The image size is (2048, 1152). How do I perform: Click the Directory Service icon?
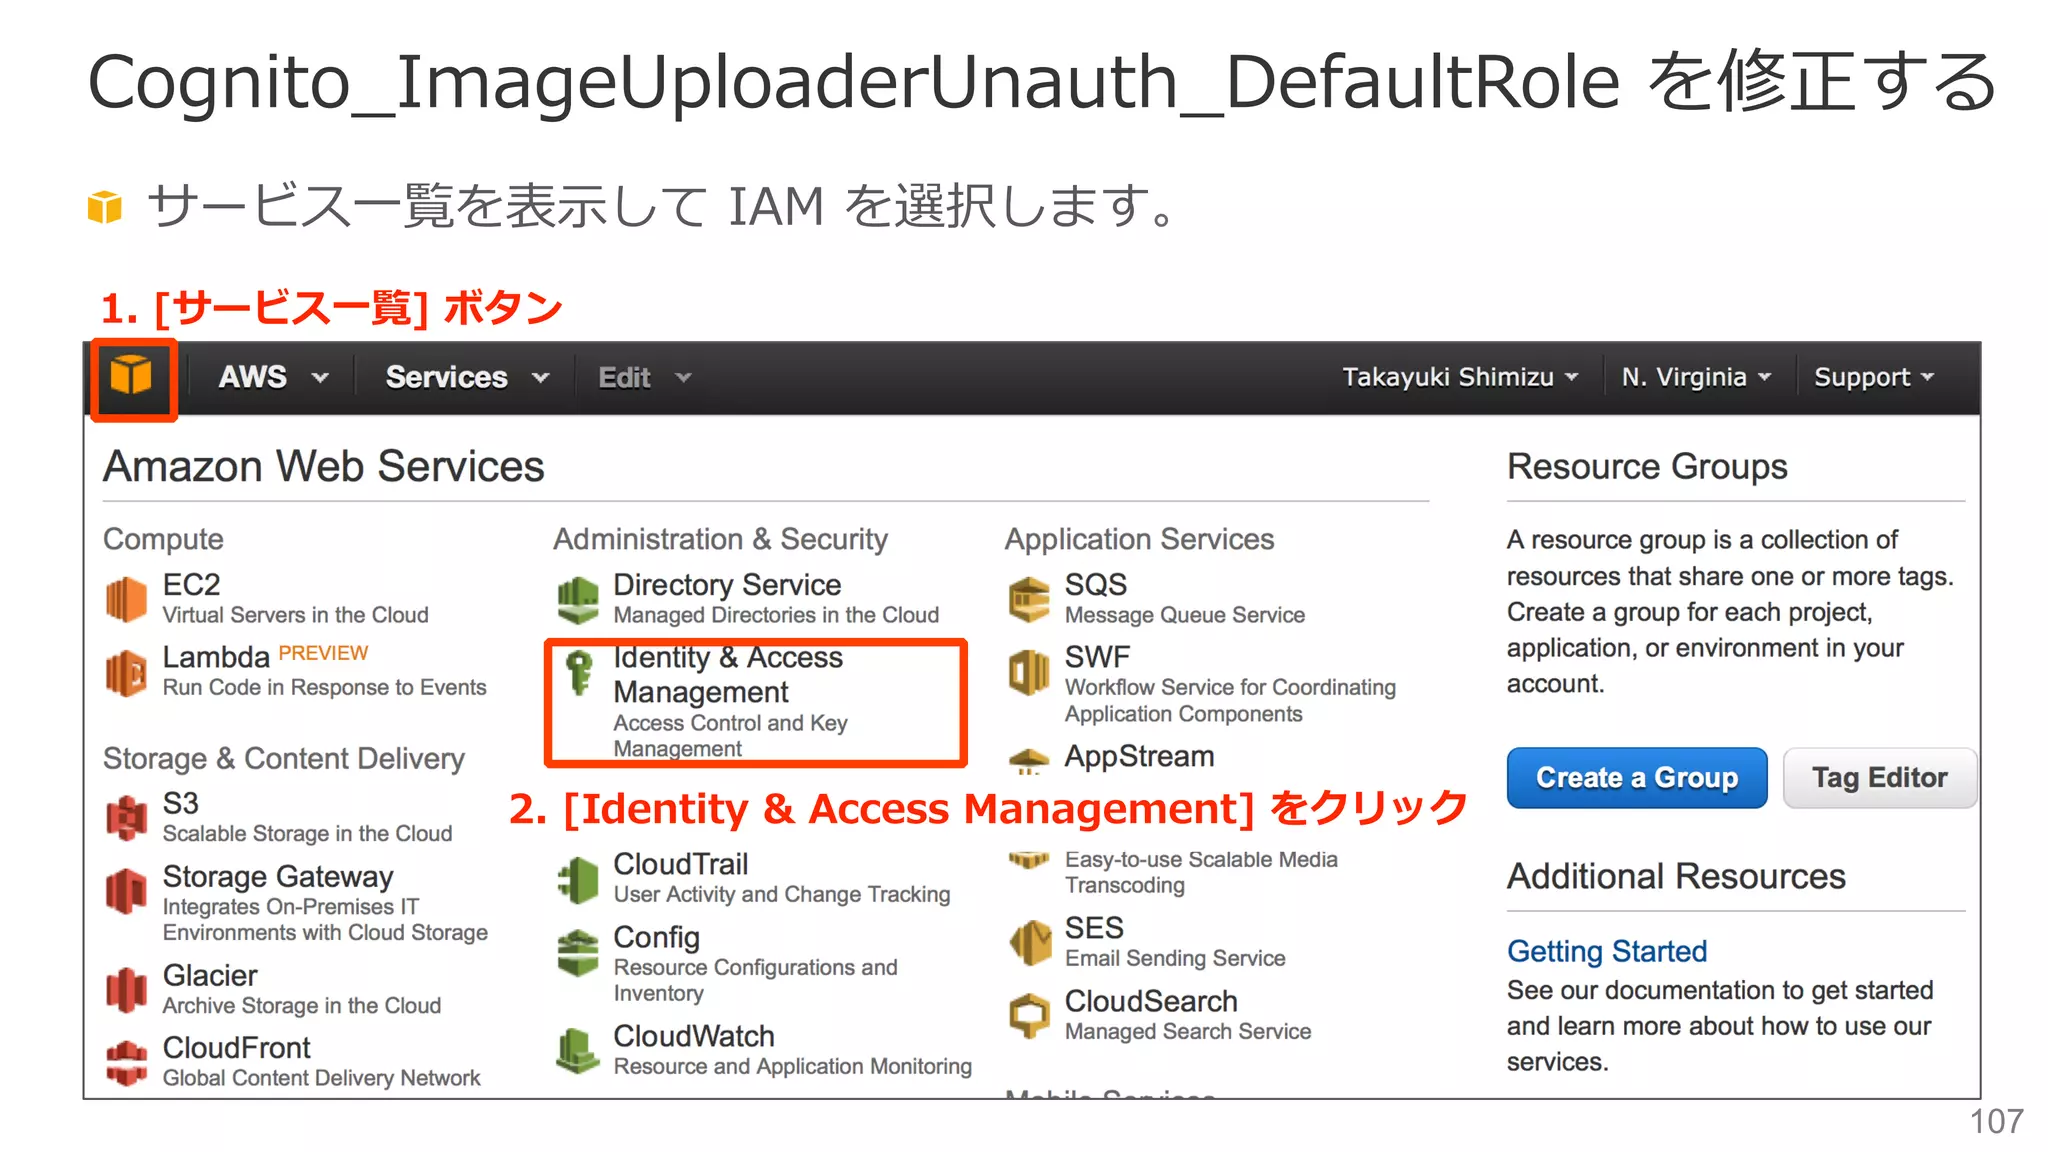click(x=578, y=599)
